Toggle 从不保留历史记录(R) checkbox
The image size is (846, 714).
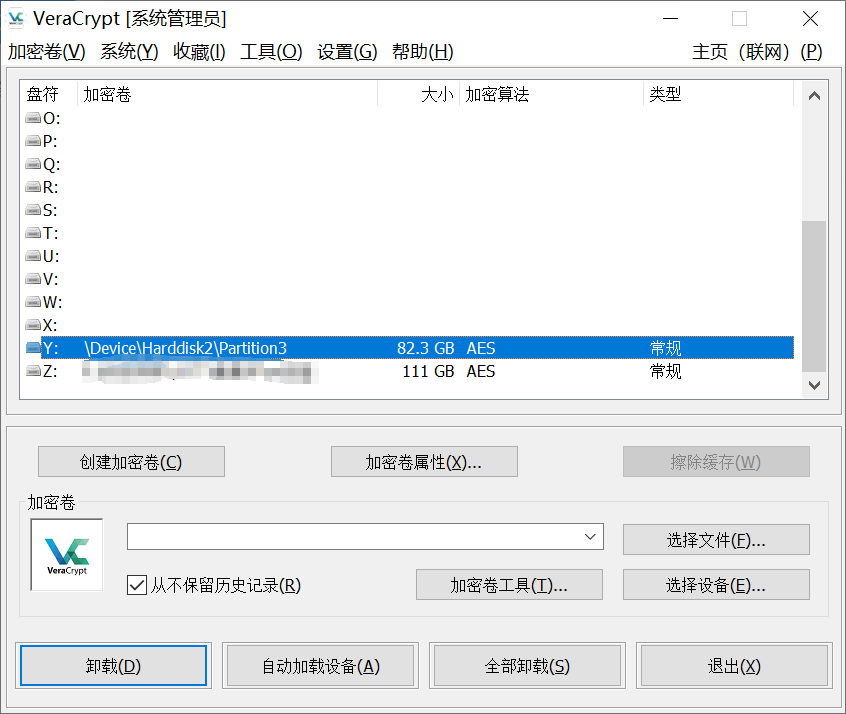[137, 585]
